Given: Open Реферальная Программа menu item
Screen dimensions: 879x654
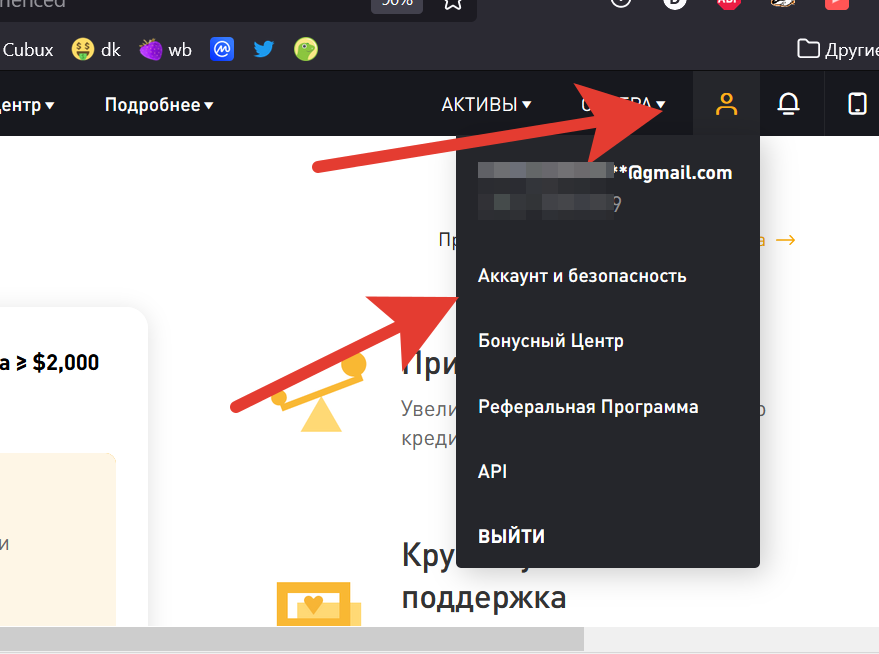Looking at the screenshot, I should click(x=588, y=406).
